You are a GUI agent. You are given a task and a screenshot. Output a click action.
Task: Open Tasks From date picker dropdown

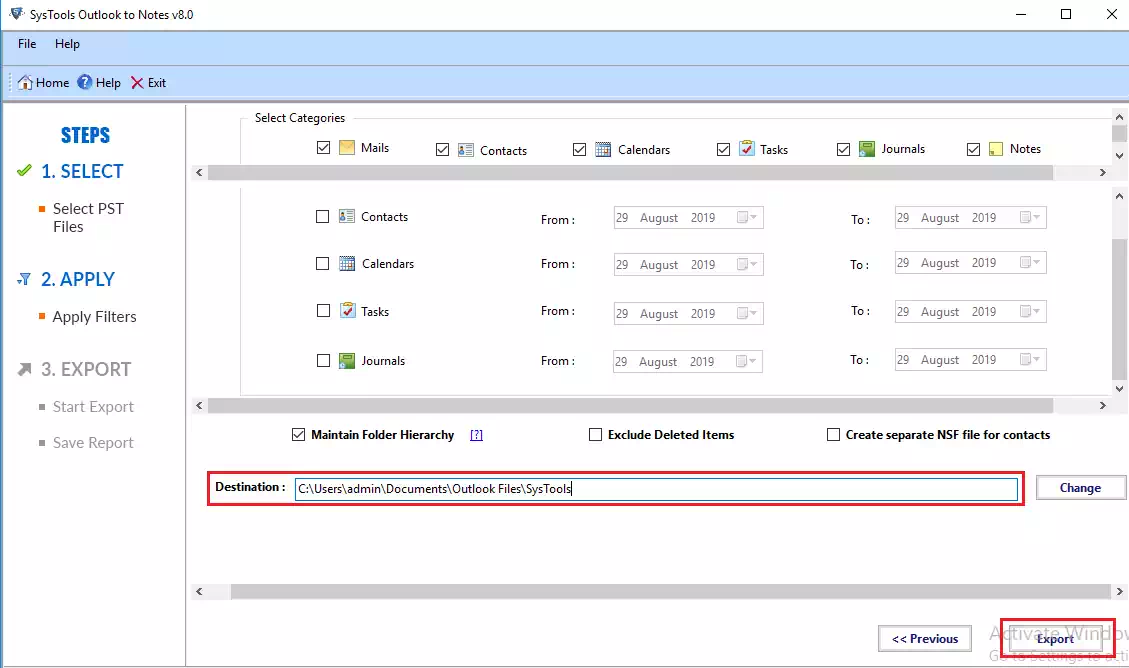747,313
